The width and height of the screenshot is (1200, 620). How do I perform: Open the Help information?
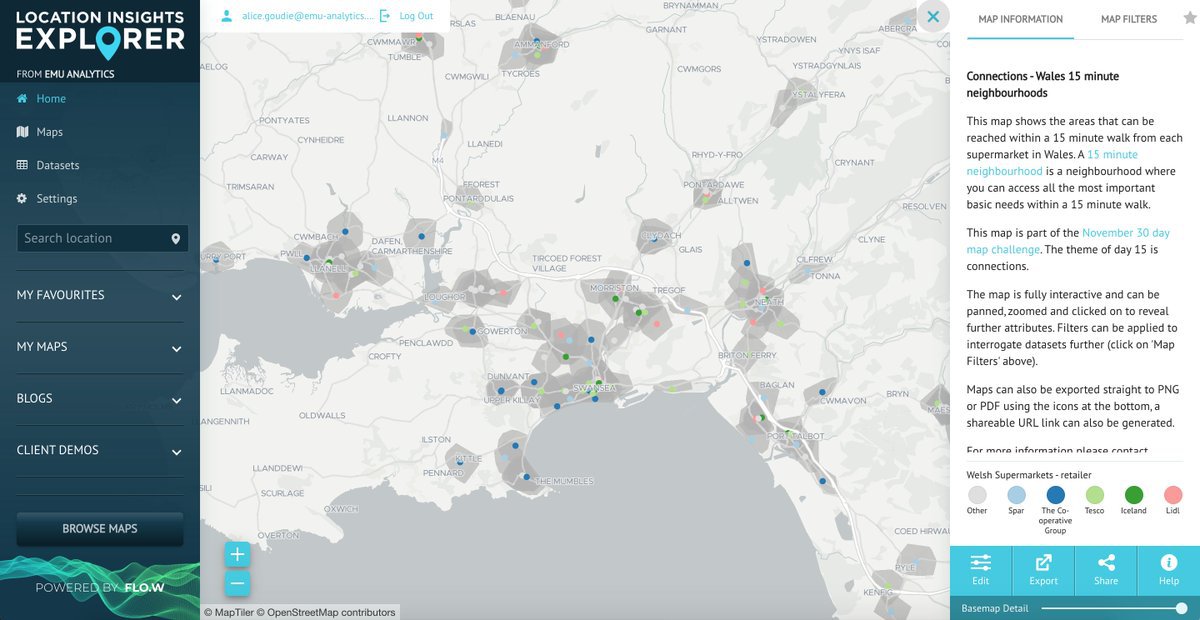[1168, 570]
